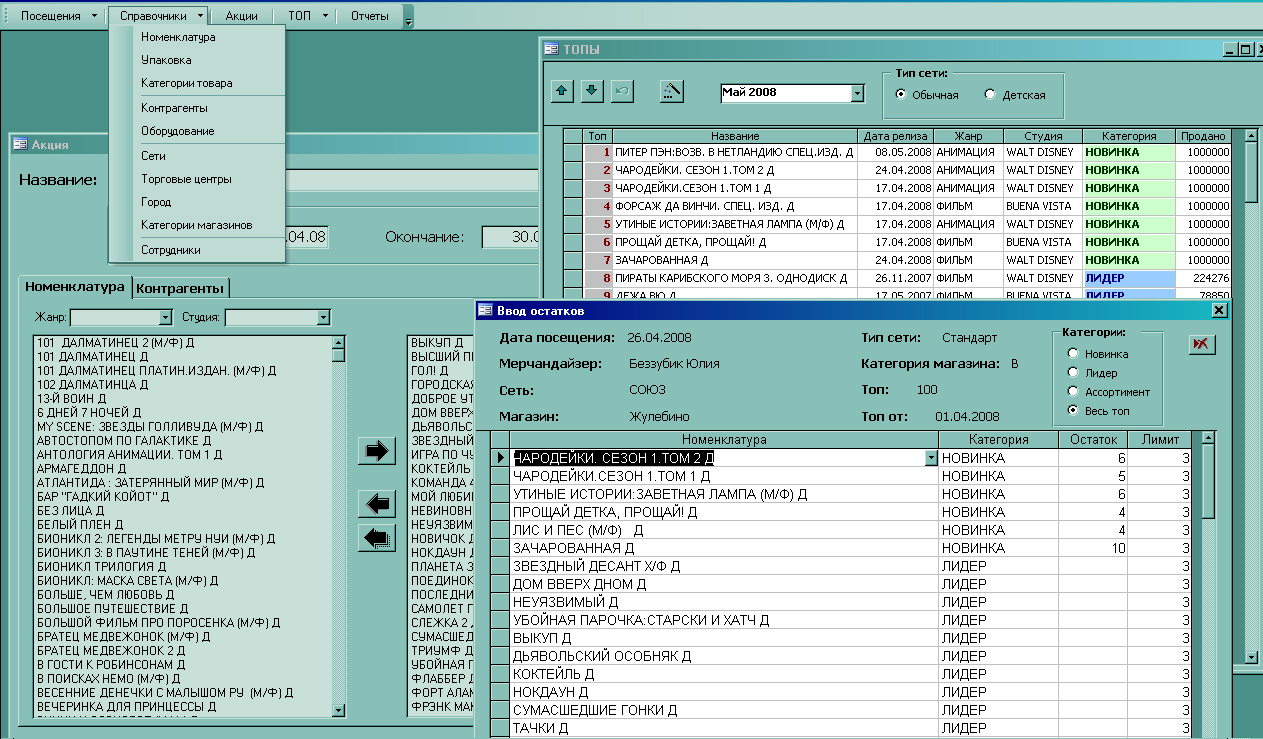
Task: Open the Жанр filter dropdown
Action: pyautogui.click(x=166, y=317)
